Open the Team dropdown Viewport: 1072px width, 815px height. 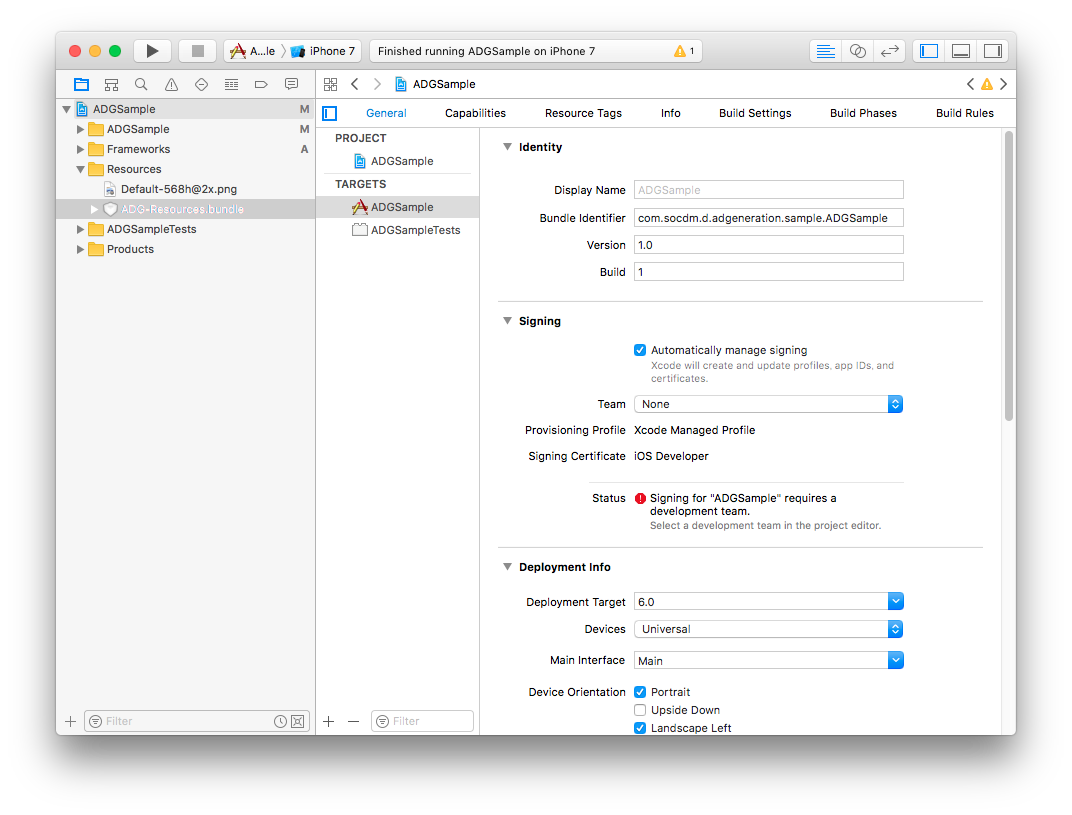click(768, 404)
